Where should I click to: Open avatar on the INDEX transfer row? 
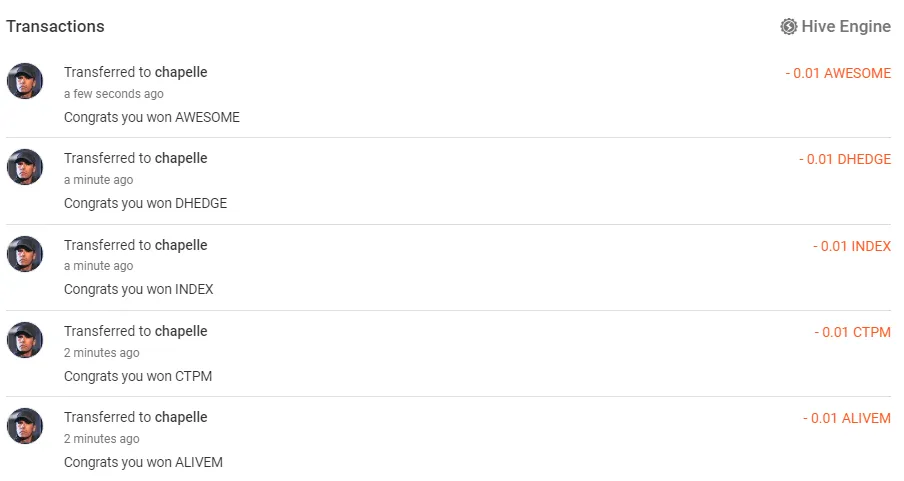pyautogui.click(x=25, y=254)
